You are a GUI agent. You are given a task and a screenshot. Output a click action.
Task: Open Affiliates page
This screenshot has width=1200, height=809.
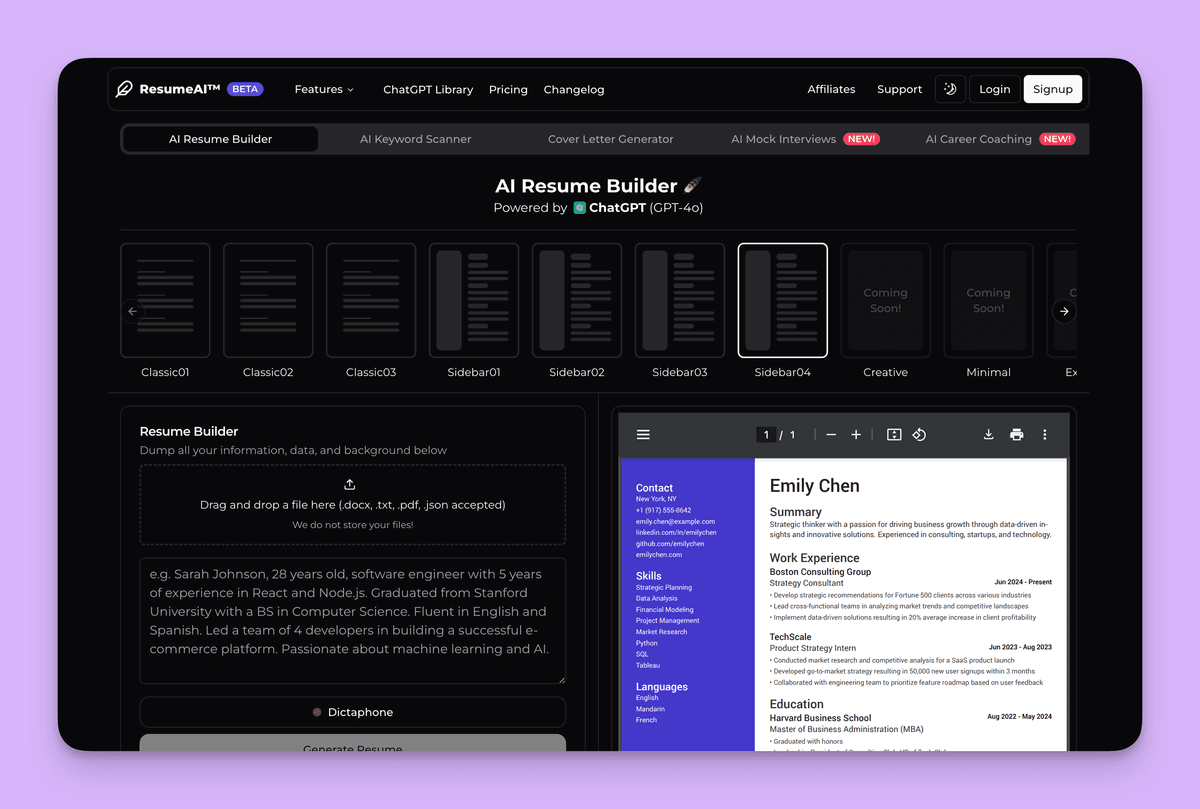(831, 89)
